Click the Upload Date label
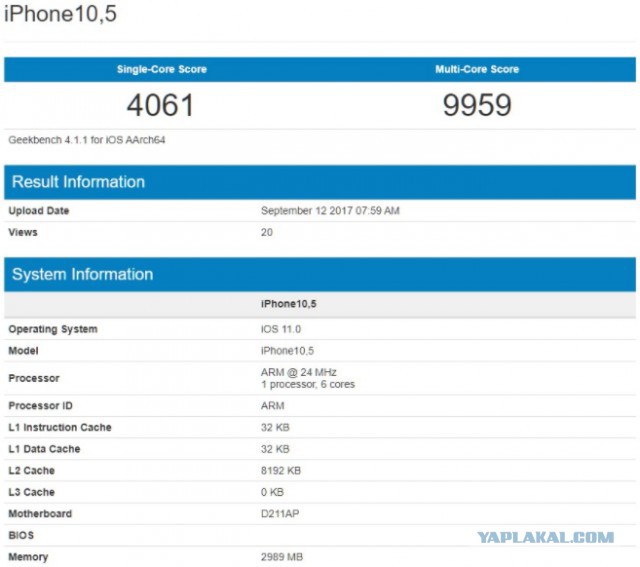Image resolution: width=640 pixels, height=567 pixels. (39, 211)
